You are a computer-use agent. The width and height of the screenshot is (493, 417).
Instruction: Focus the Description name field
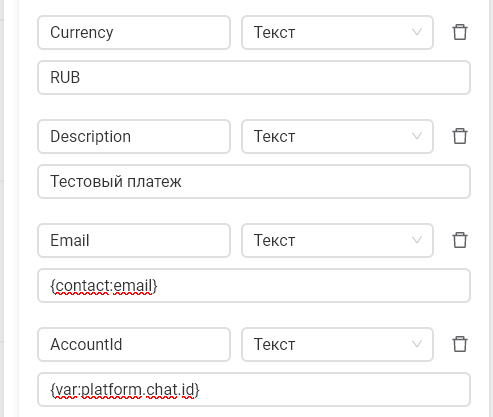pos(134,136)
